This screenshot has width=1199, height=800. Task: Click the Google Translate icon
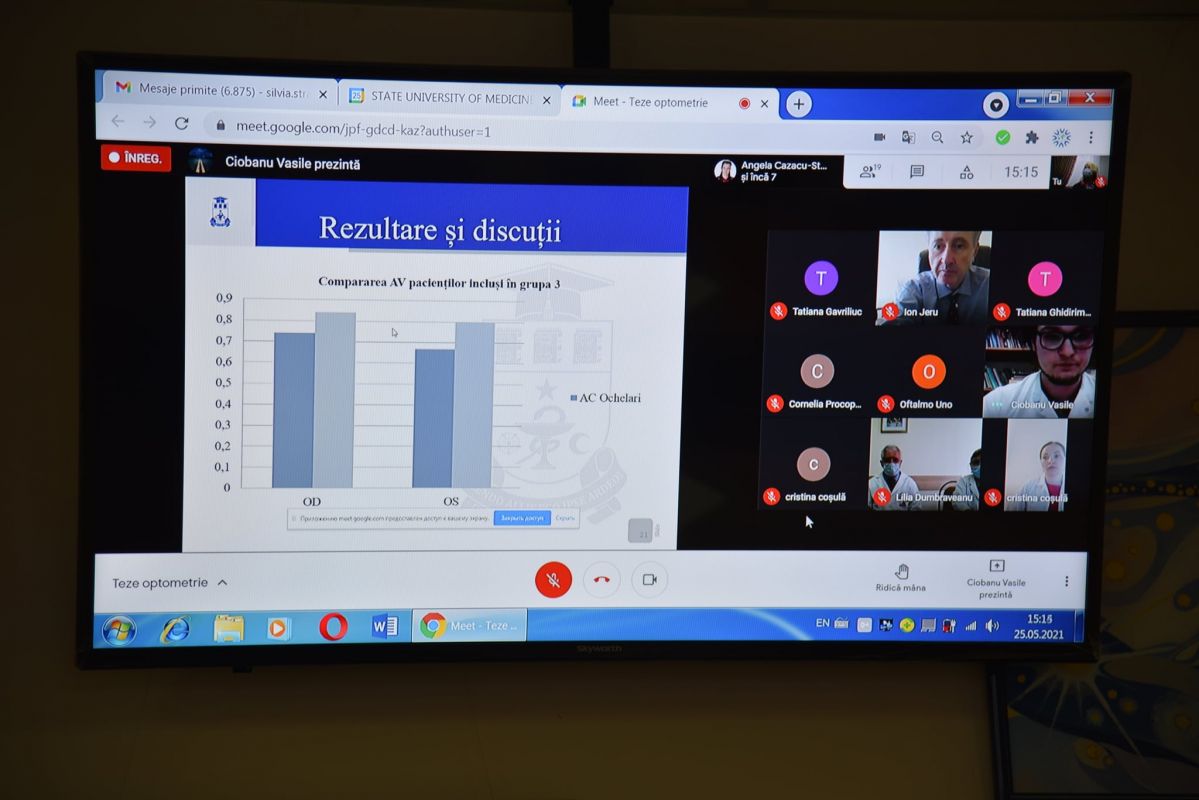point(908,137)
